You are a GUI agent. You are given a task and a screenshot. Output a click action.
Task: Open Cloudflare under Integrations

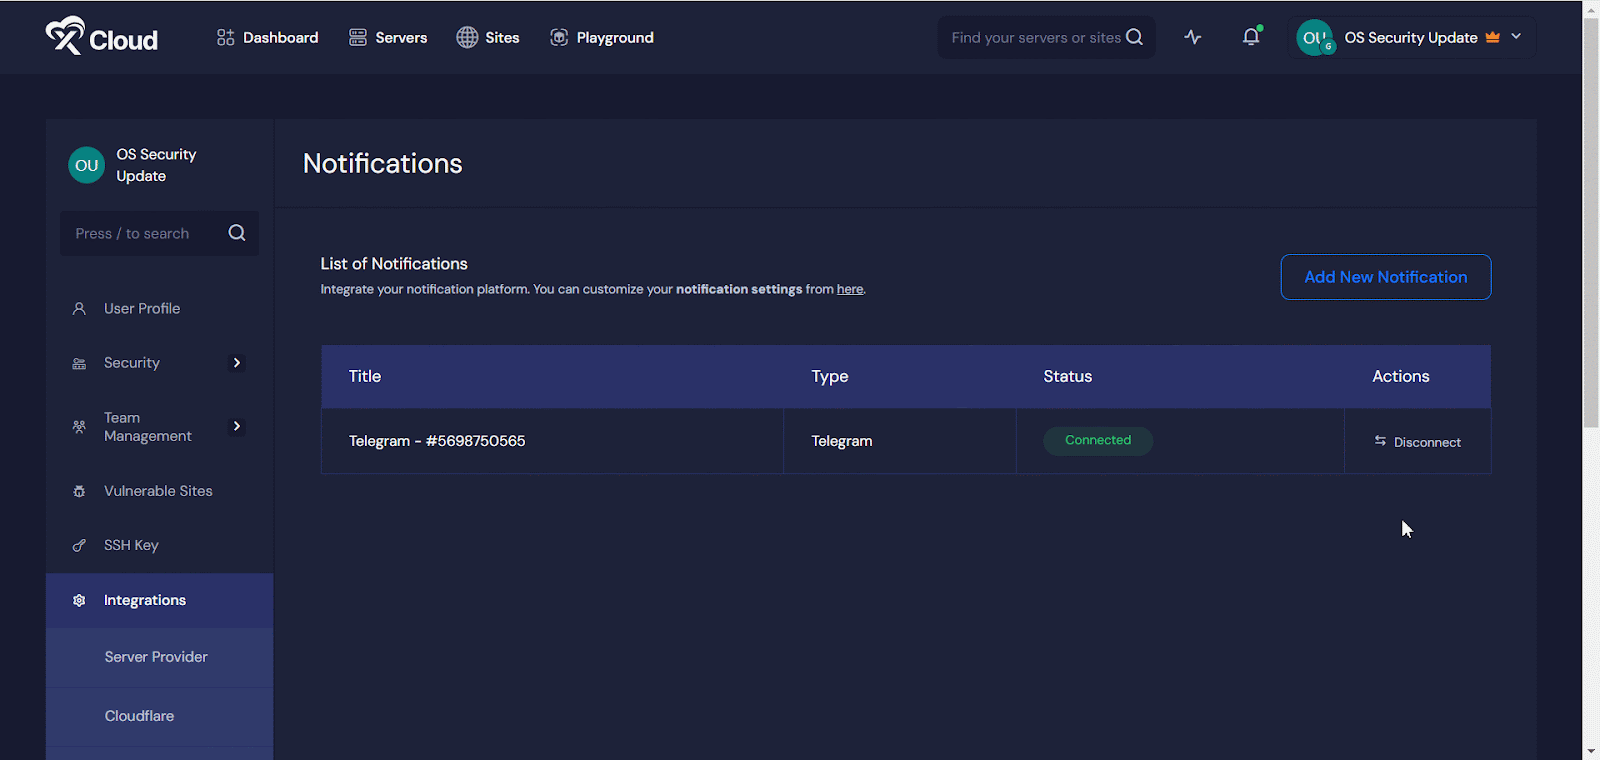(x=159, y=716)
